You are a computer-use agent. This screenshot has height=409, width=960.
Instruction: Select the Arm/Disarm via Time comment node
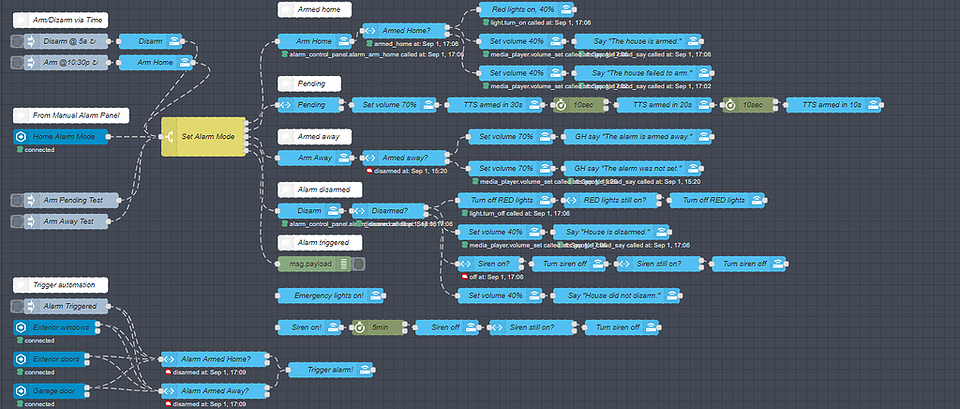[x=60, y=21]
